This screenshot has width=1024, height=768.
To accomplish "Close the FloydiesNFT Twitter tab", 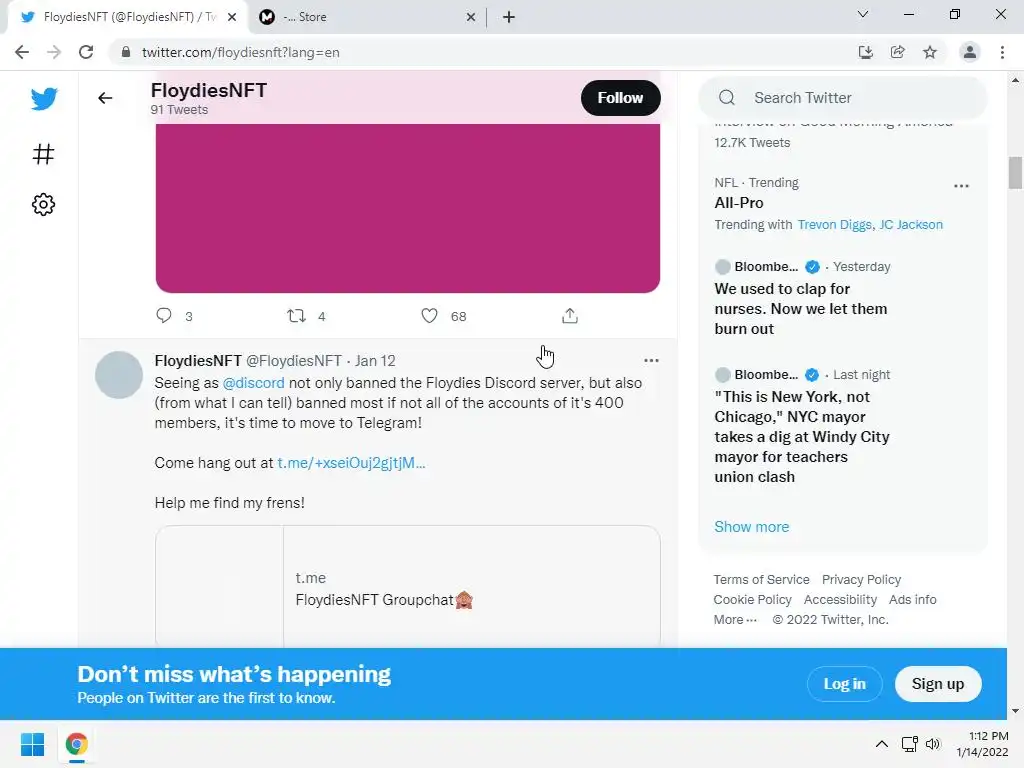I will point(232,17).
